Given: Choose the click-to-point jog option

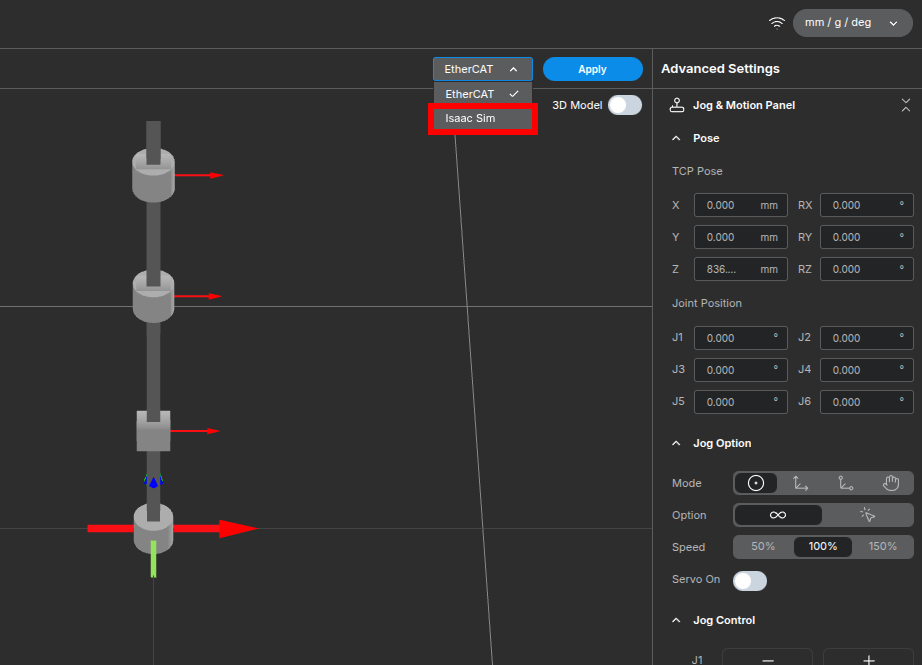Looking at the screenshot, I should (867, 515).
